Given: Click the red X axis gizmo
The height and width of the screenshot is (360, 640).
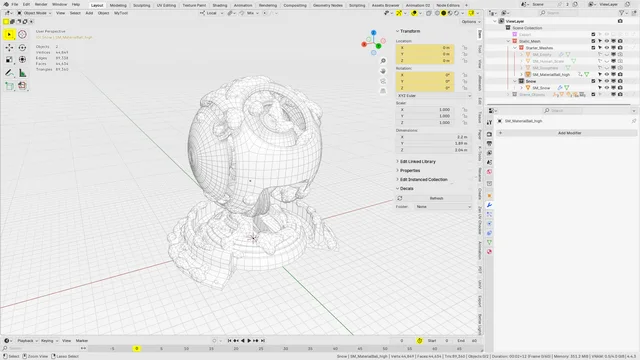Looking at the screenshot, I should pos(364,44).
